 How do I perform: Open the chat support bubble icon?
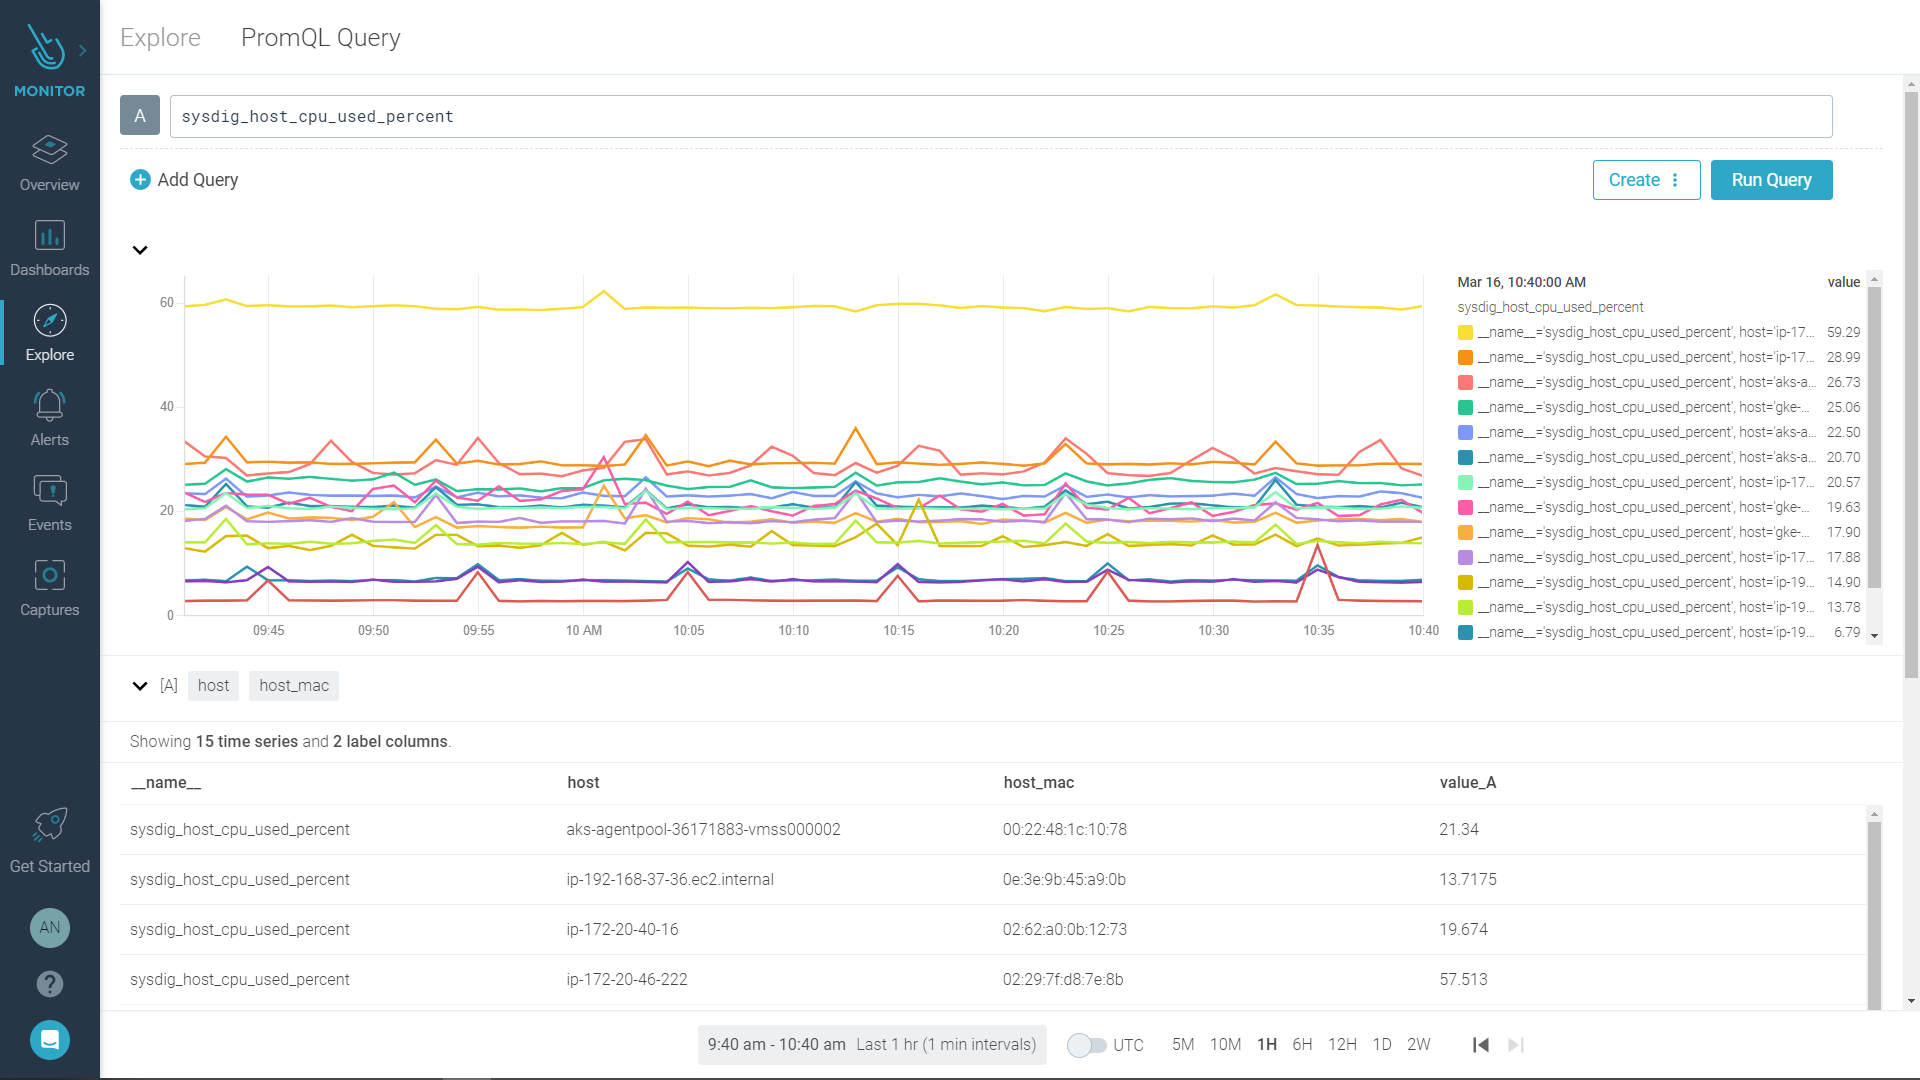coord(49,1040)
